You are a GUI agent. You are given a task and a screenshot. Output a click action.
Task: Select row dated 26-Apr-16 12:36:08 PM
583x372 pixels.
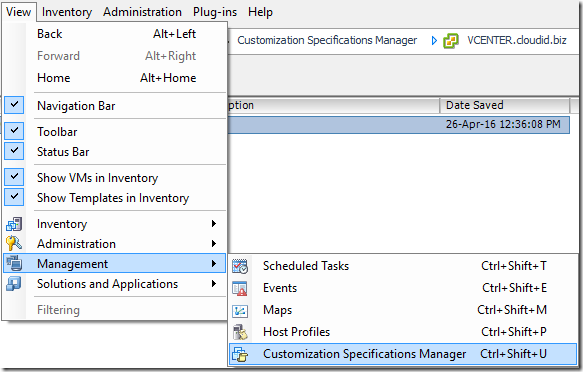[399, 124]
